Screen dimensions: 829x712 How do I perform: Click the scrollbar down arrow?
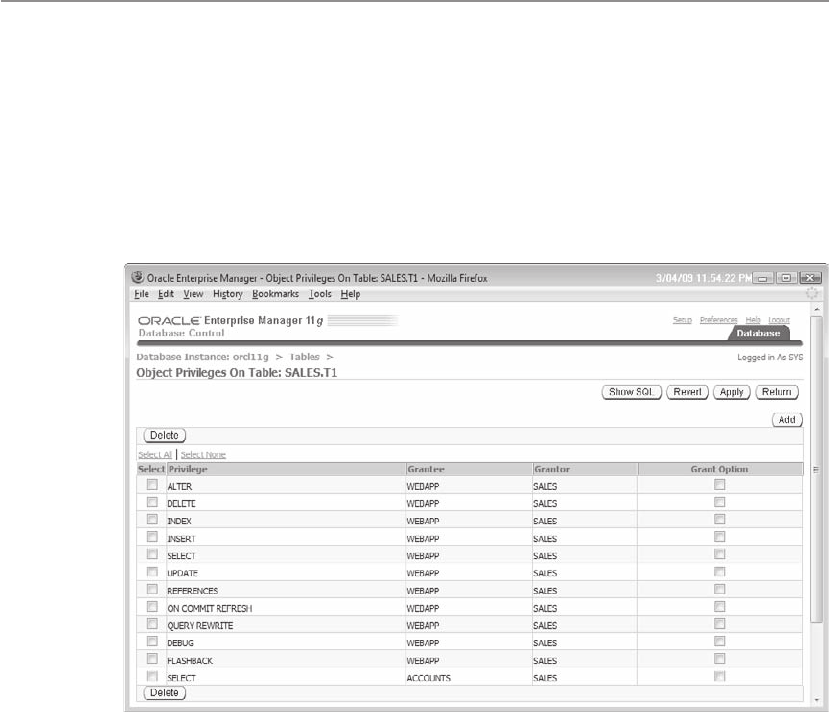(x=816, y=699)
